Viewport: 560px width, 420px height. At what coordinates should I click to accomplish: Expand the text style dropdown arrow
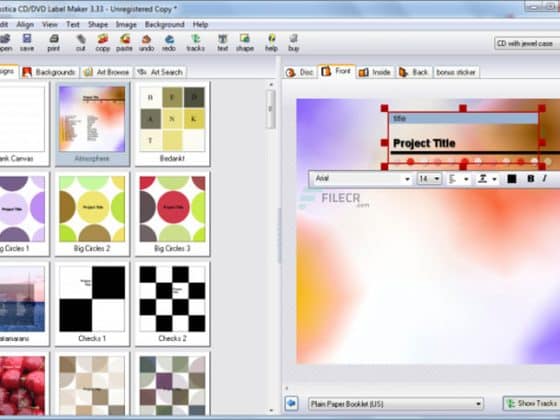[x=494, y=179]
